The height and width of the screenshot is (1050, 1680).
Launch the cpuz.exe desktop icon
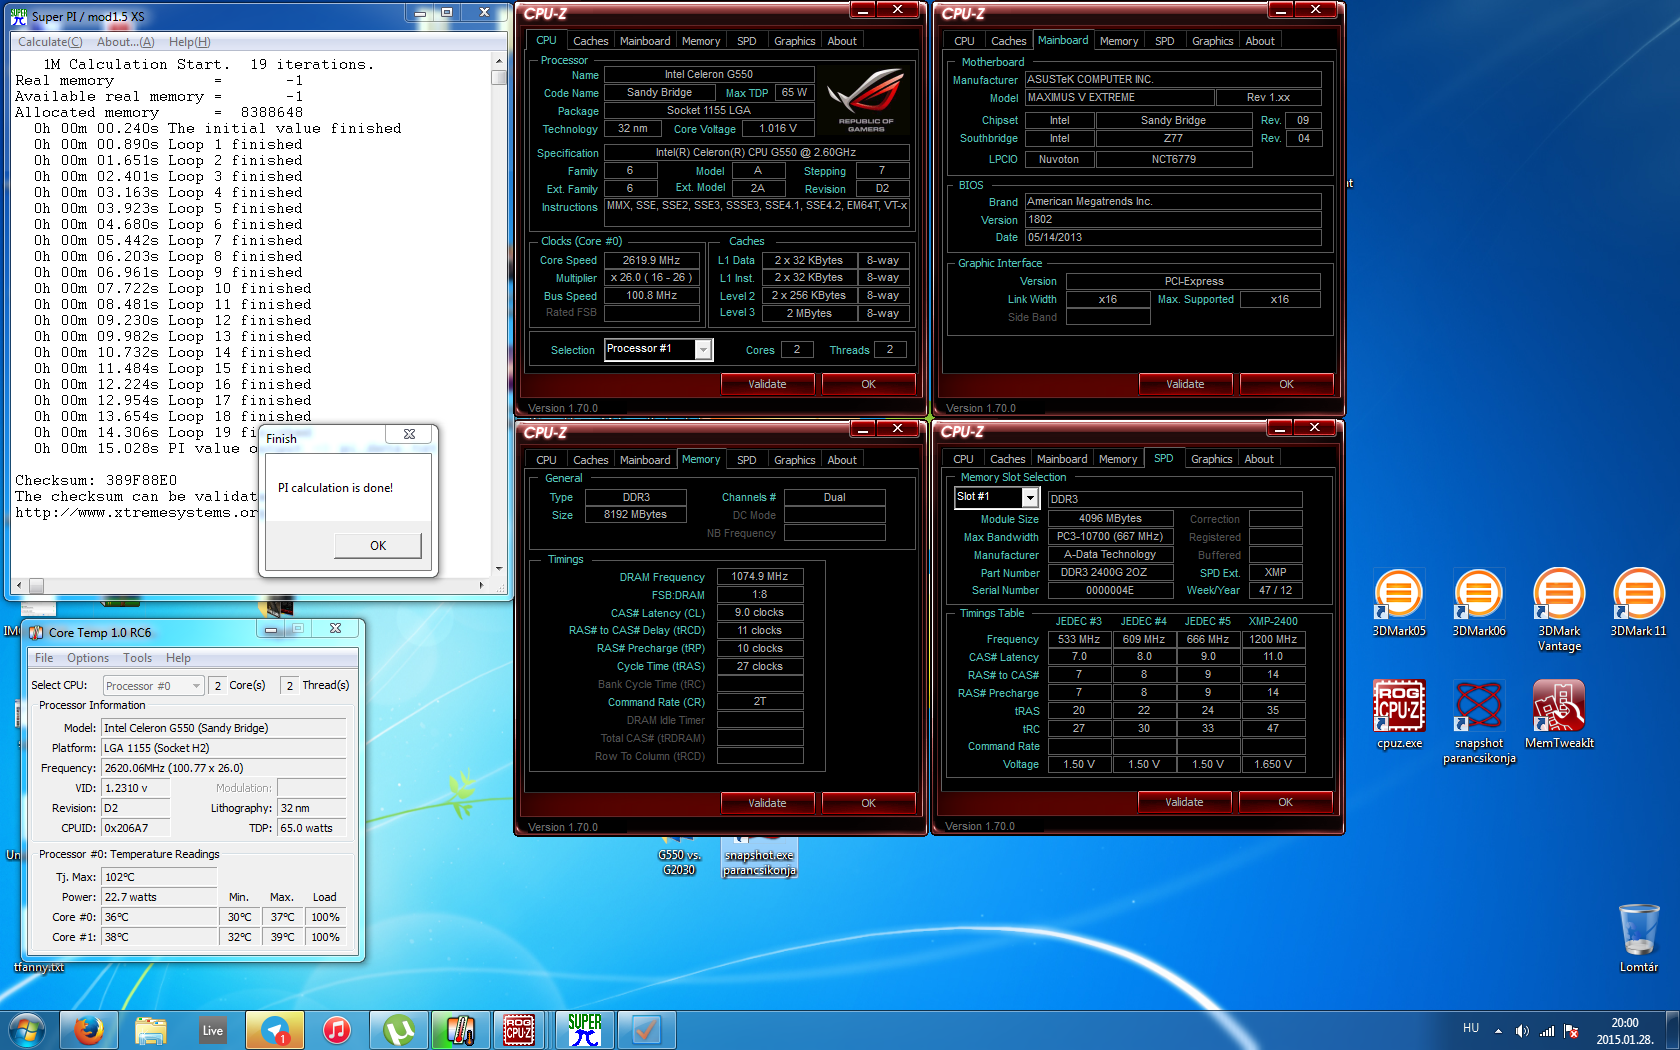1398,714
